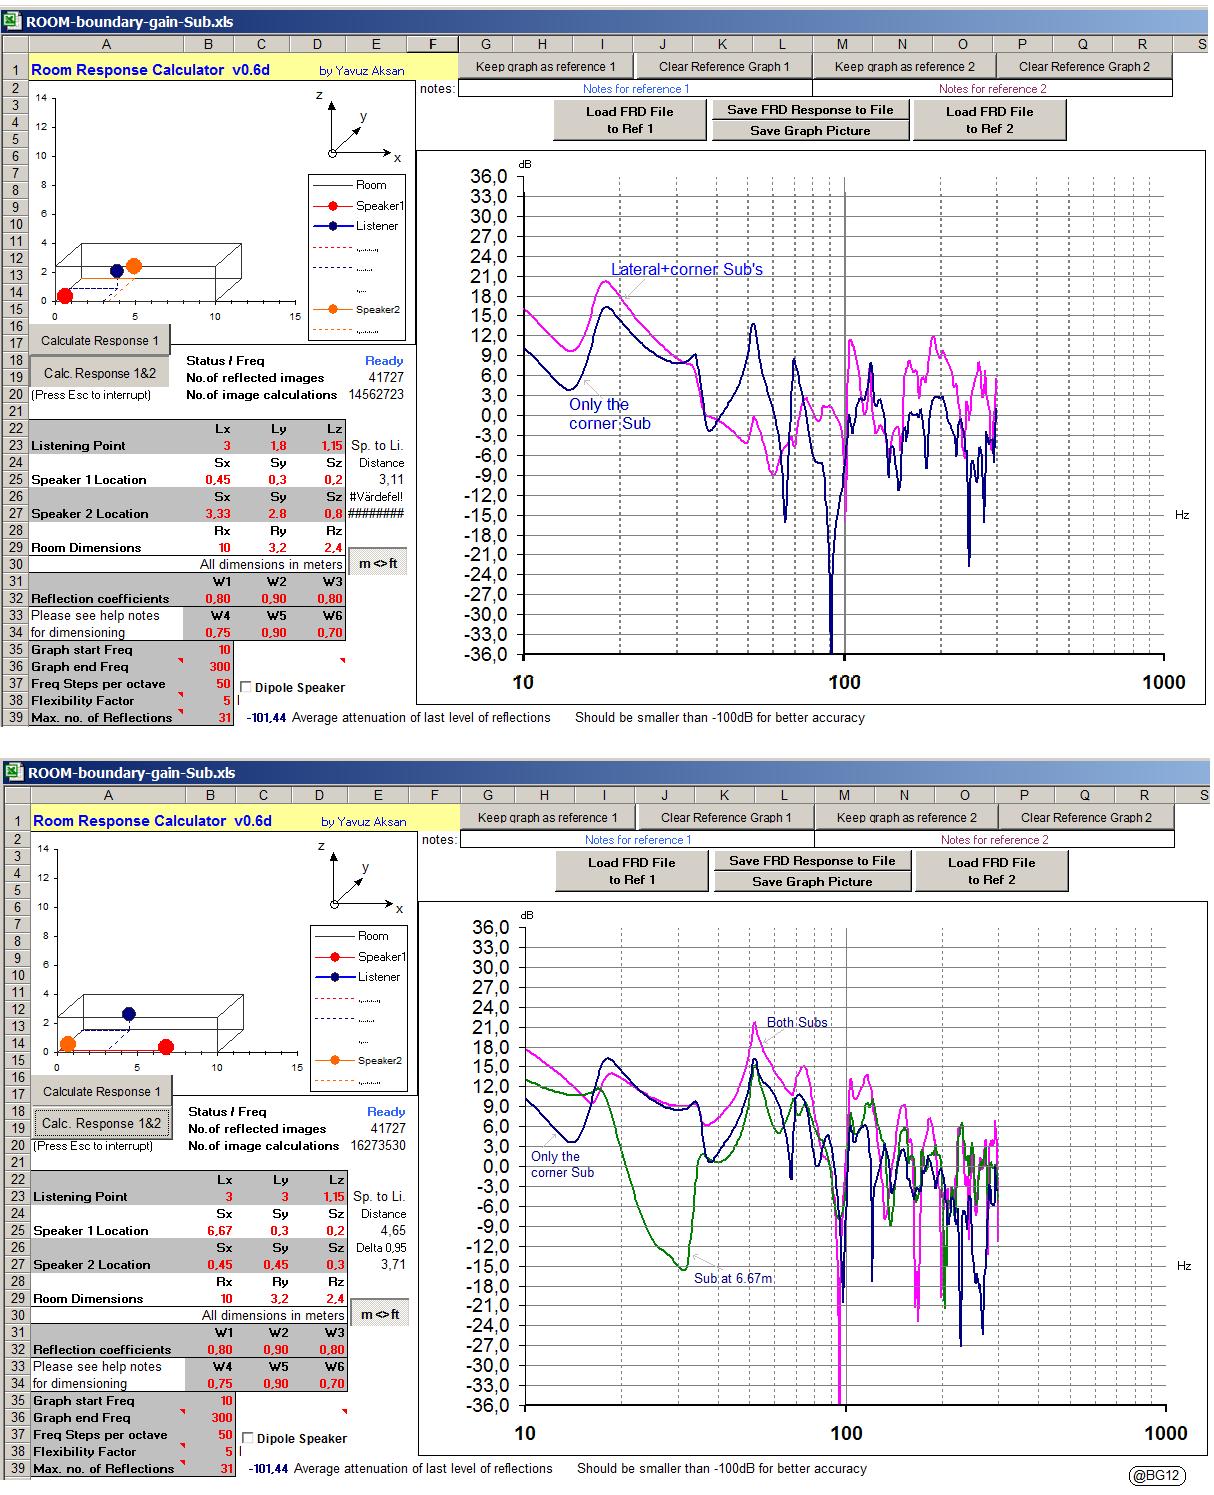This screenshot has width=1214, height=1495.
Task: Click Excel file icon in top window title
Action: (x=12, y=21)
